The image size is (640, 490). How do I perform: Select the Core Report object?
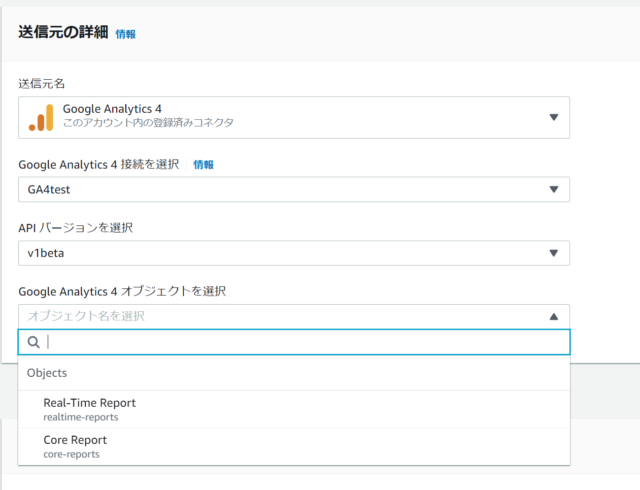pyautogui.click(x=294, y=446)
